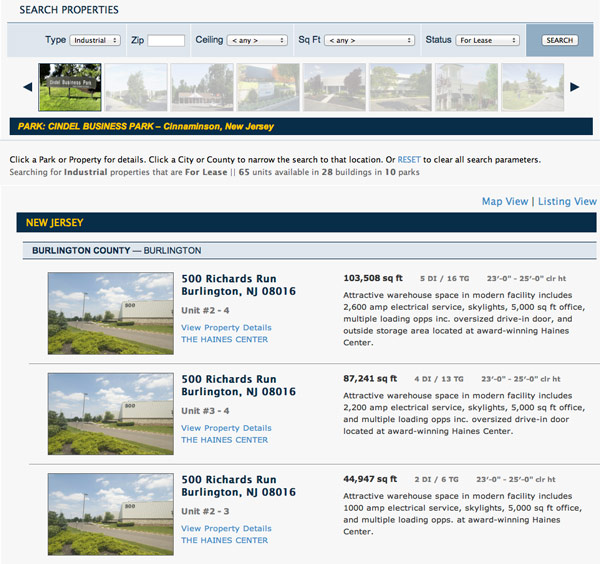The width and height of the screenshot is (600, 564).
Task: Open the Status dropdown showing For Lease
Action: click(488, 40)
